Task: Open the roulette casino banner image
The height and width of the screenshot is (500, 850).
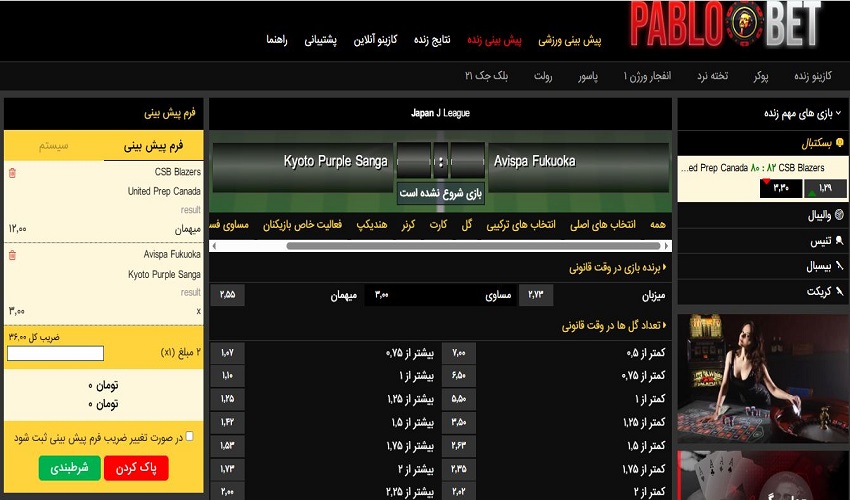Action: [x=763, y=379]
